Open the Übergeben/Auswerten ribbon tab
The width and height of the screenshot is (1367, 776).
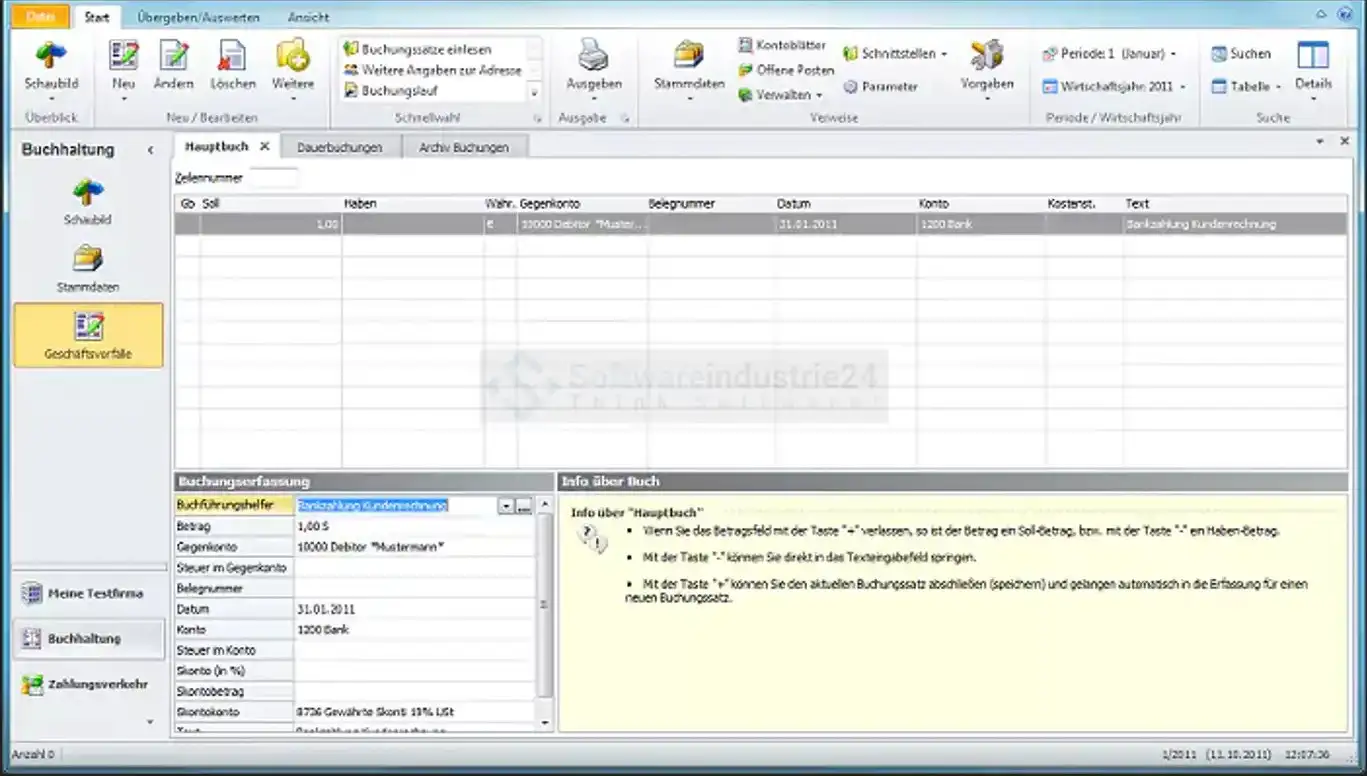click(x=198, y=17)
